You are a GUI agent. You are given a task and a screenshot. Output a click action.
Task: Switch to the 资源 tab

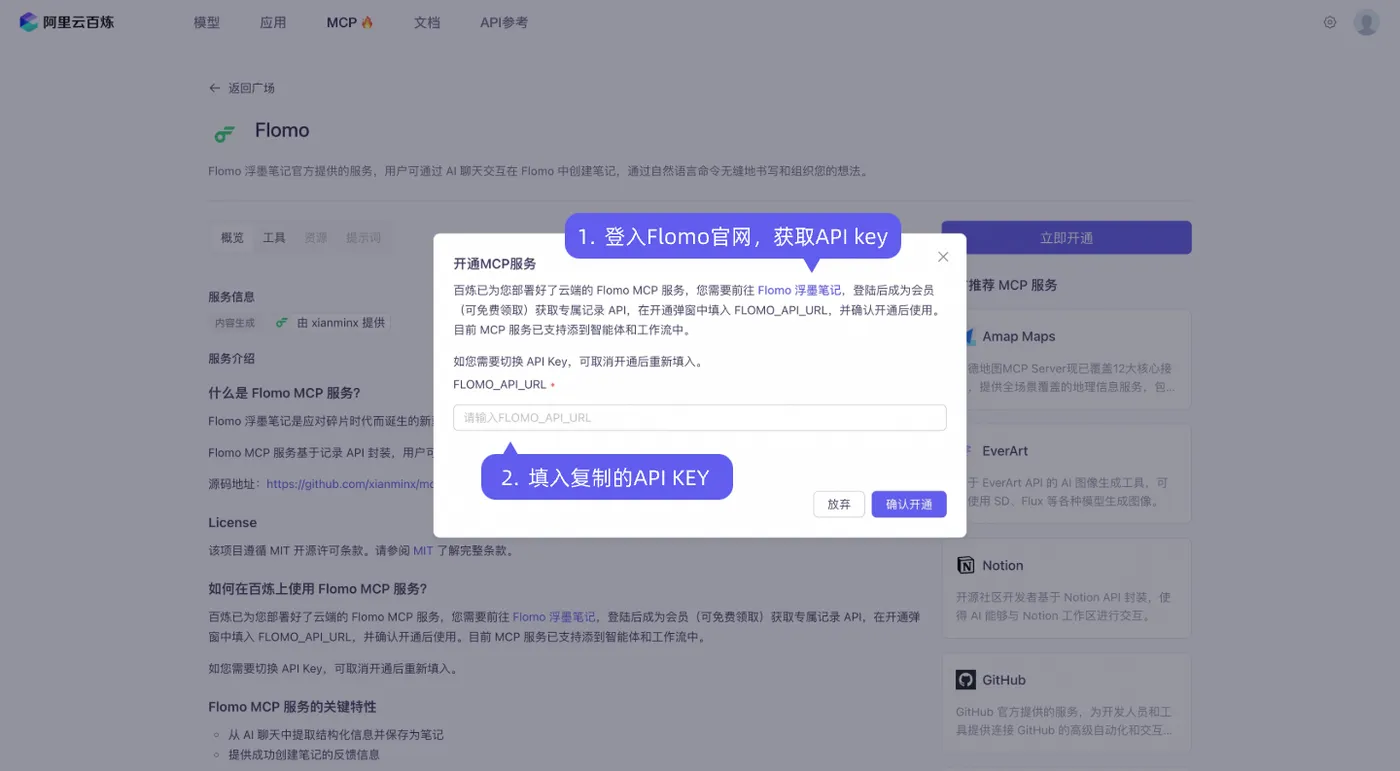coord(316,238)
